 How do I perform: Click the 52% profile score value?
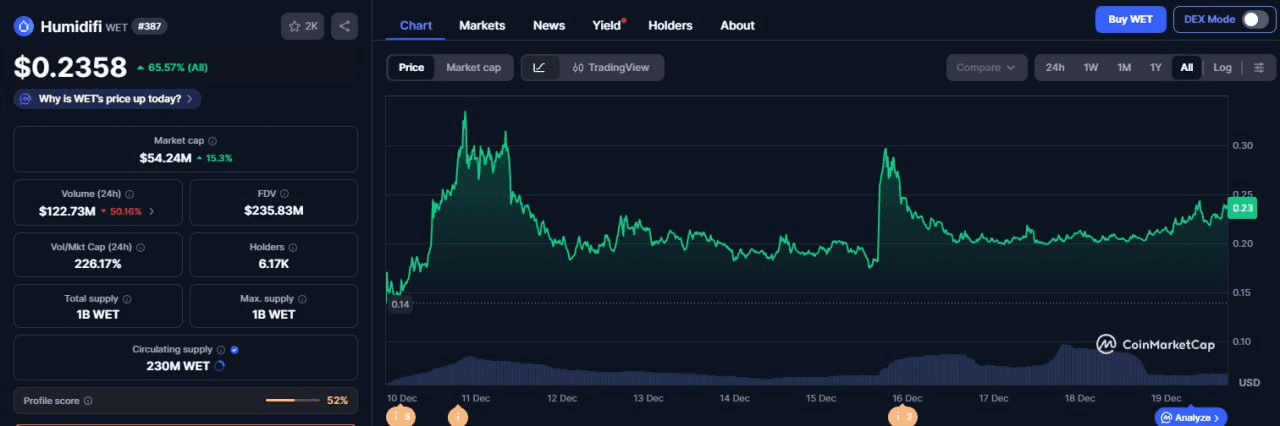pyautogui.click(x=337, y=401)
